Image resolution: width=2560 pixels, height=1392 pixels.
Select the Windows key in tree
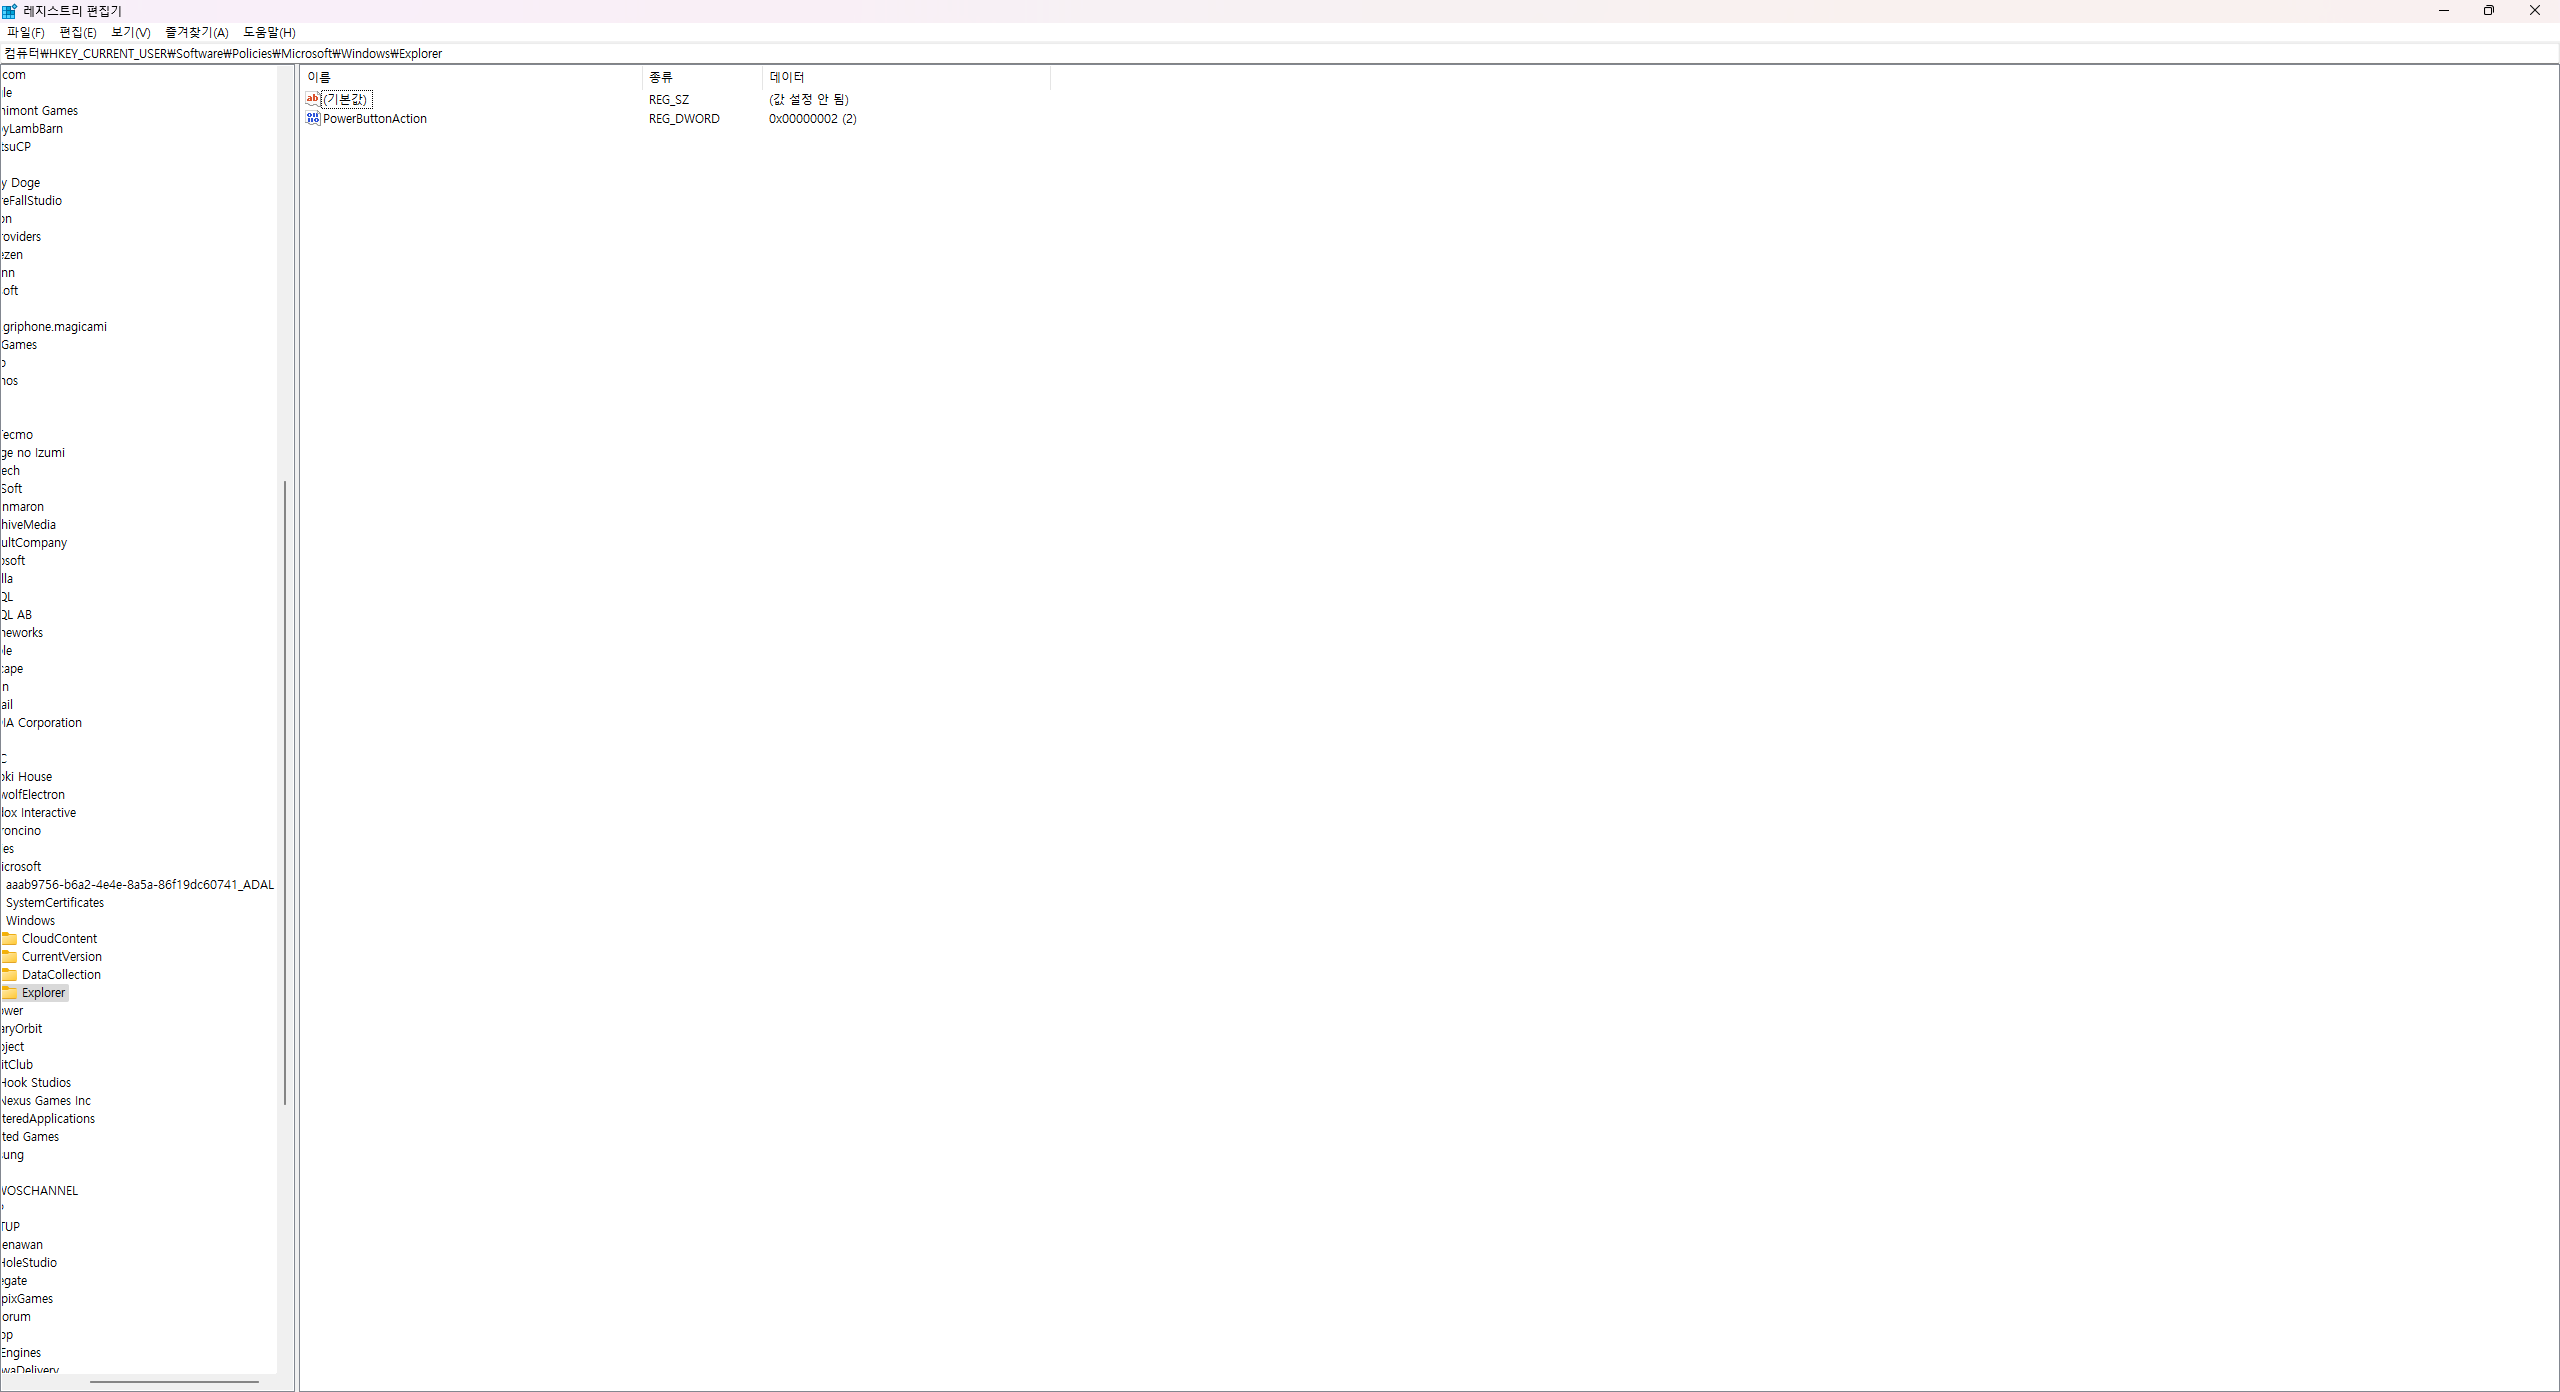pyautogui.click(x=30, y=920)
